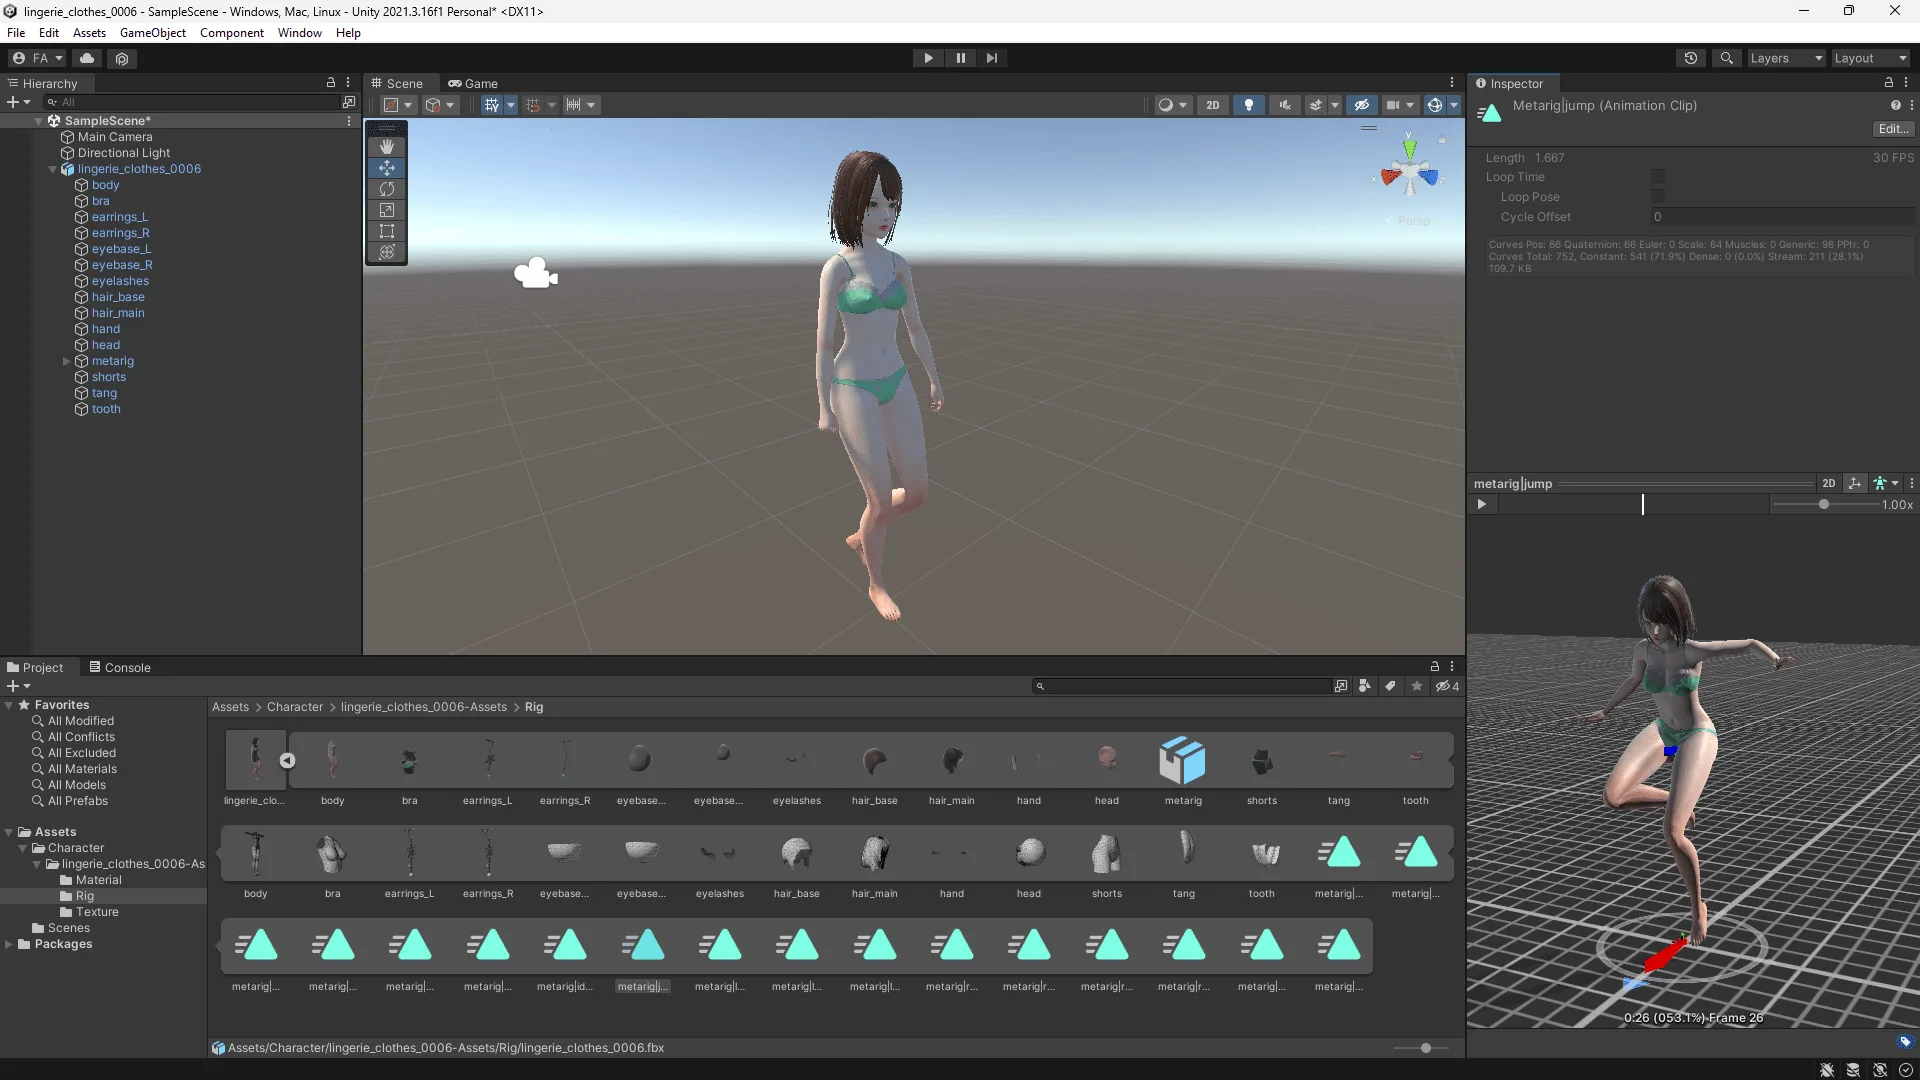Expand the metarig object in Hierarchy

pyautogui.click(x=66, y=361)
